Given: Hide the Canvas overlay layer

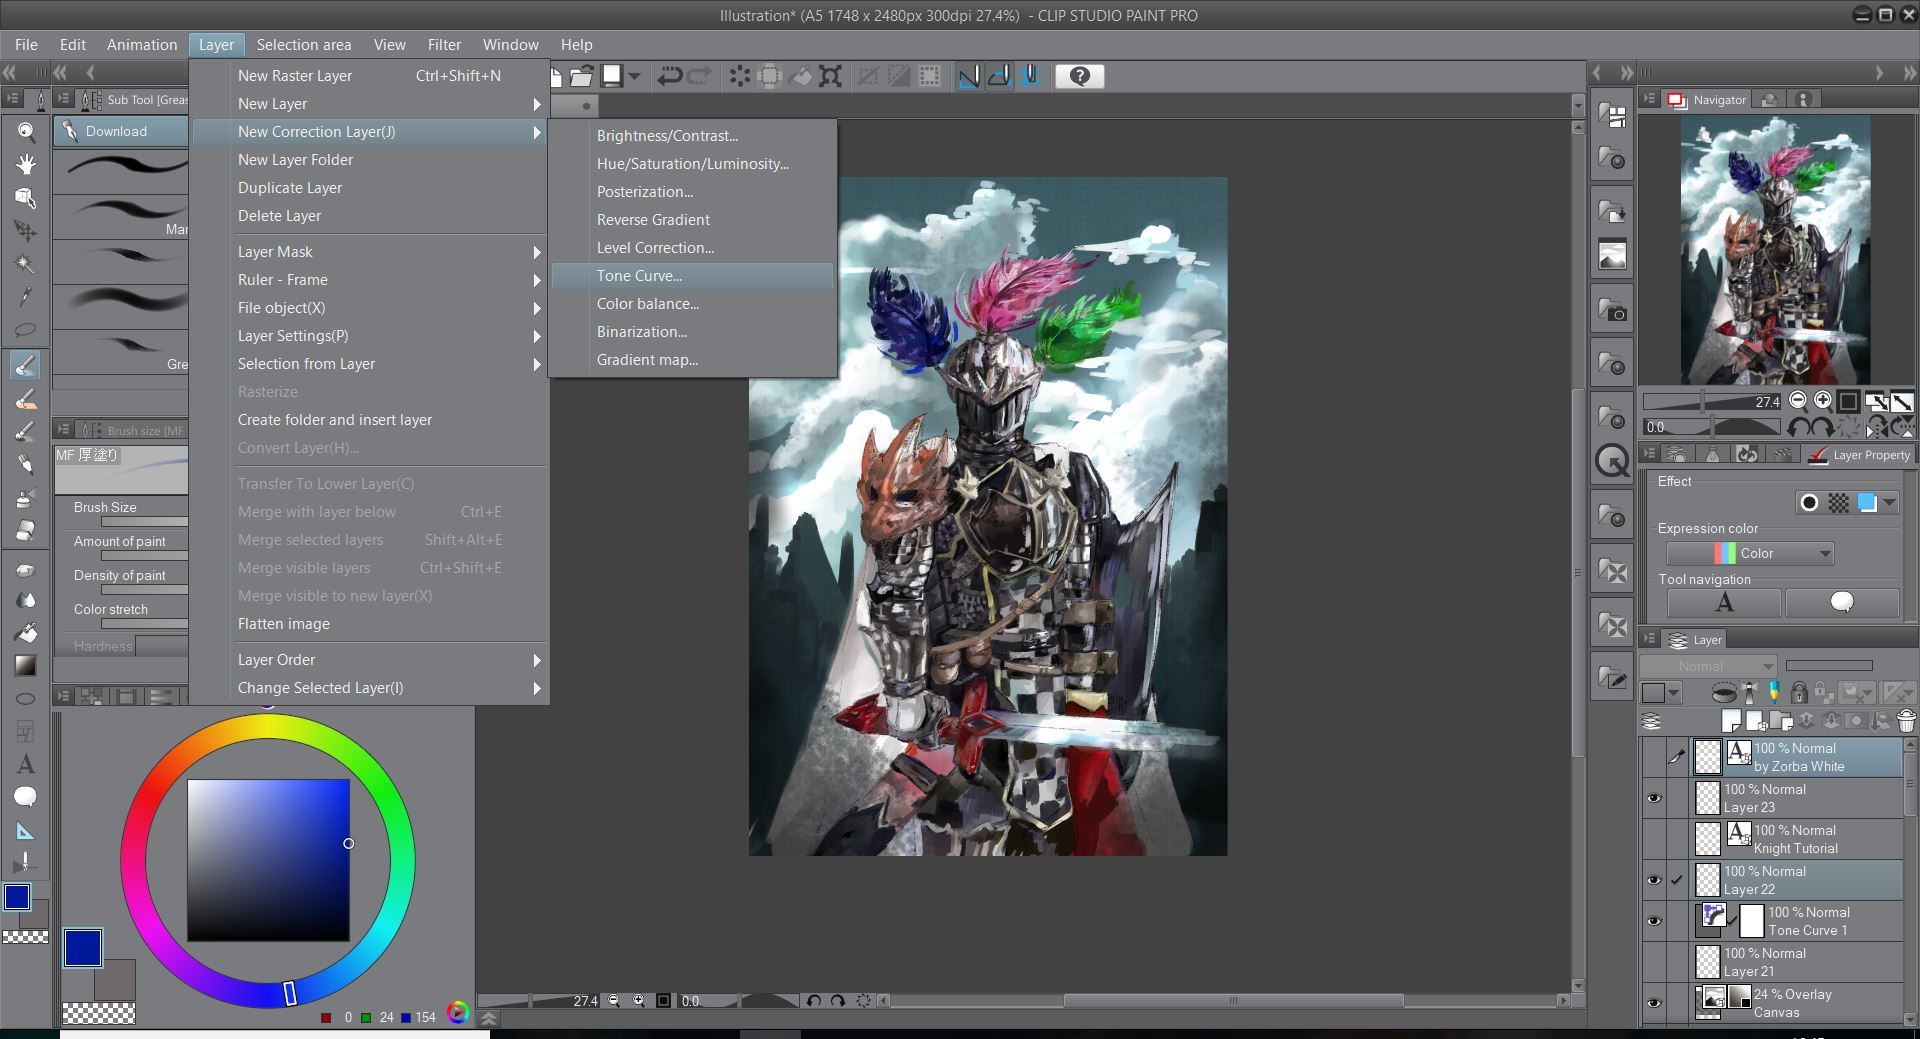Looking at the screenshot, I should 1654,1003.
